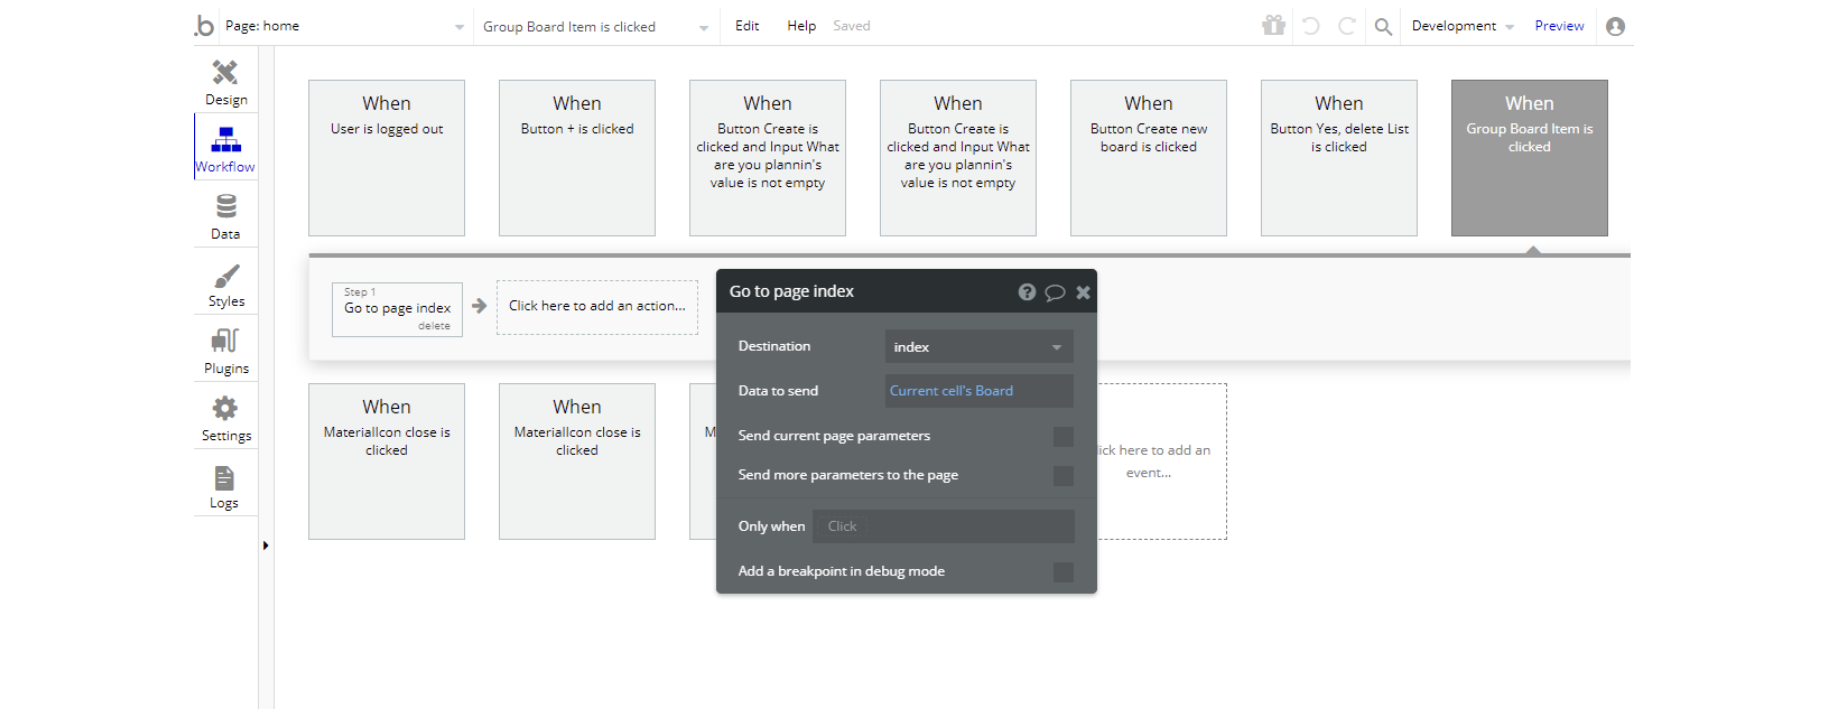Open the Edit menu
Image resolution: width=1830 pixels, height=712 pixels.
[747, 26]
